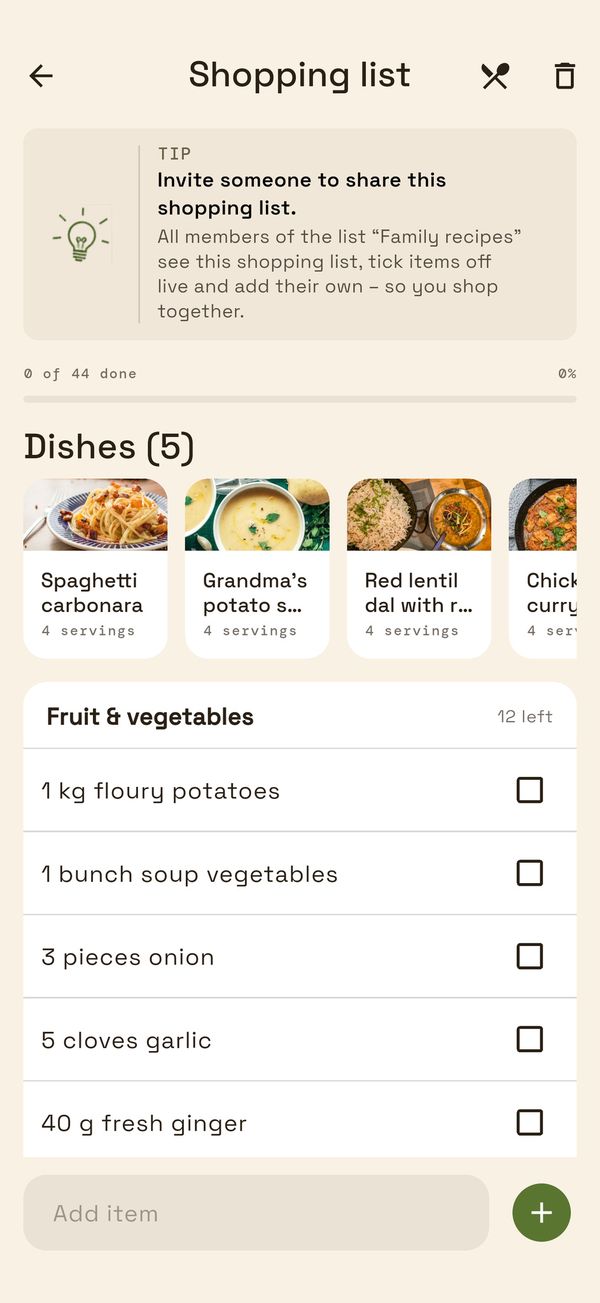The image size is (600, 1303).
Task: Tap the 12 left counter label
Action: [x=525, y=717]
